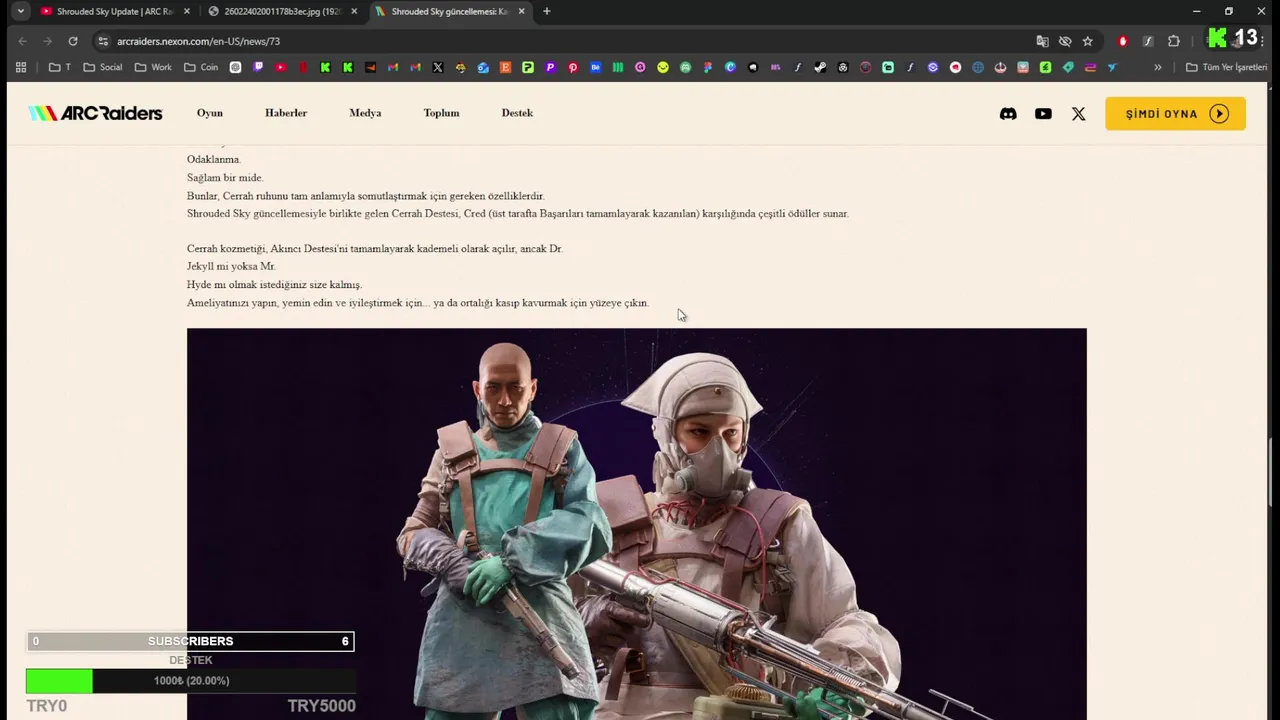
Task: Open the YouTube bookmark in bookmarks bar
Action: (281, 67)
